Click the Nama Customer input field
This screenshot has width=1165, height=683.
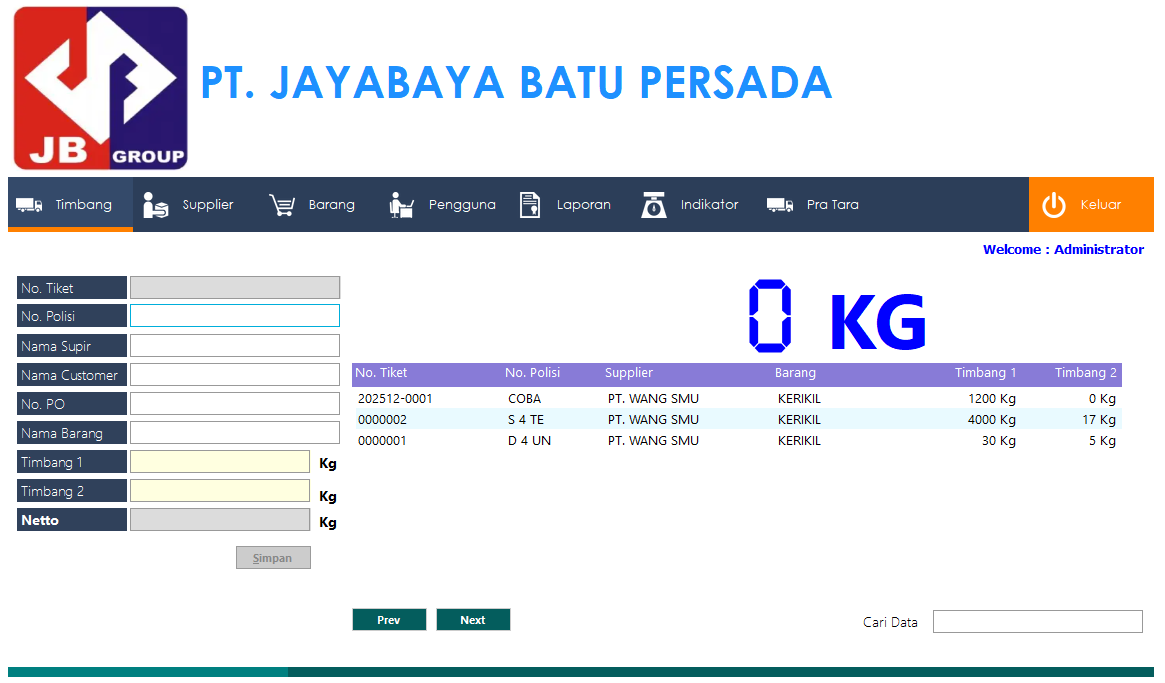click(235, 375)
